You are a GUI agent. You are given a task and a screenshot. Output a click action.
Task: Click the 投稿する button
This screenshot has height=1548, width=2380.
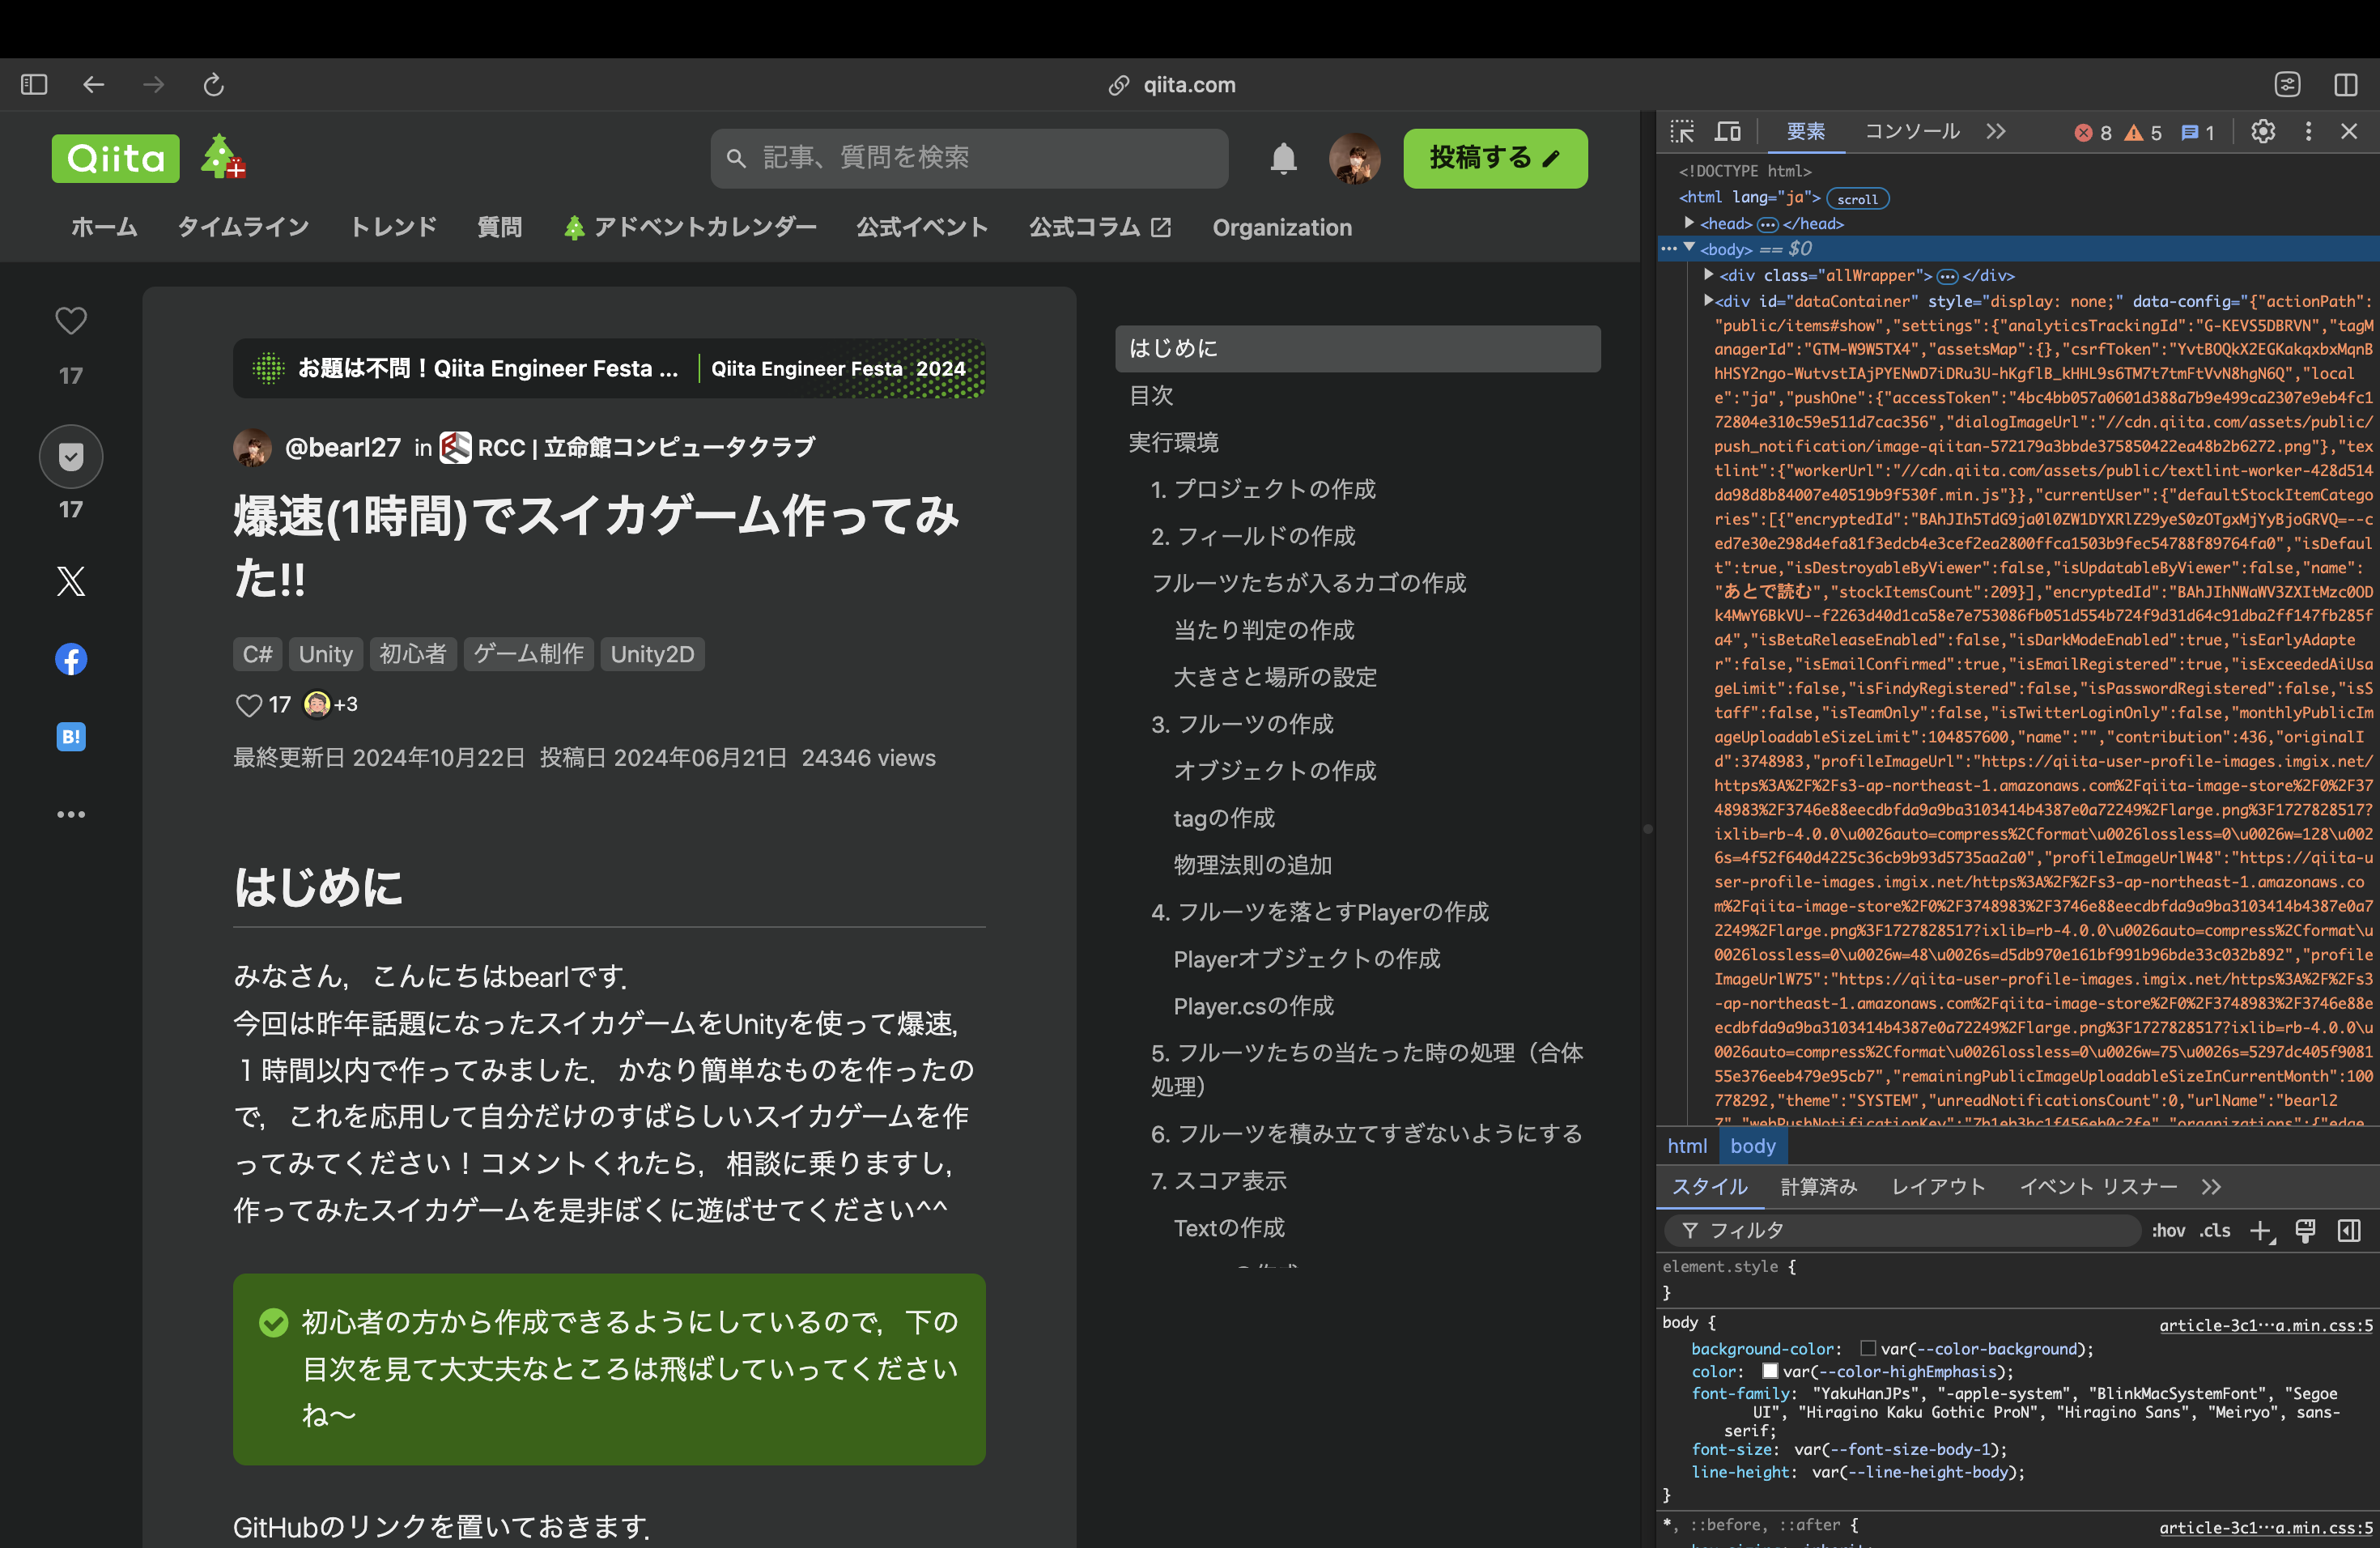[1494, 158]
